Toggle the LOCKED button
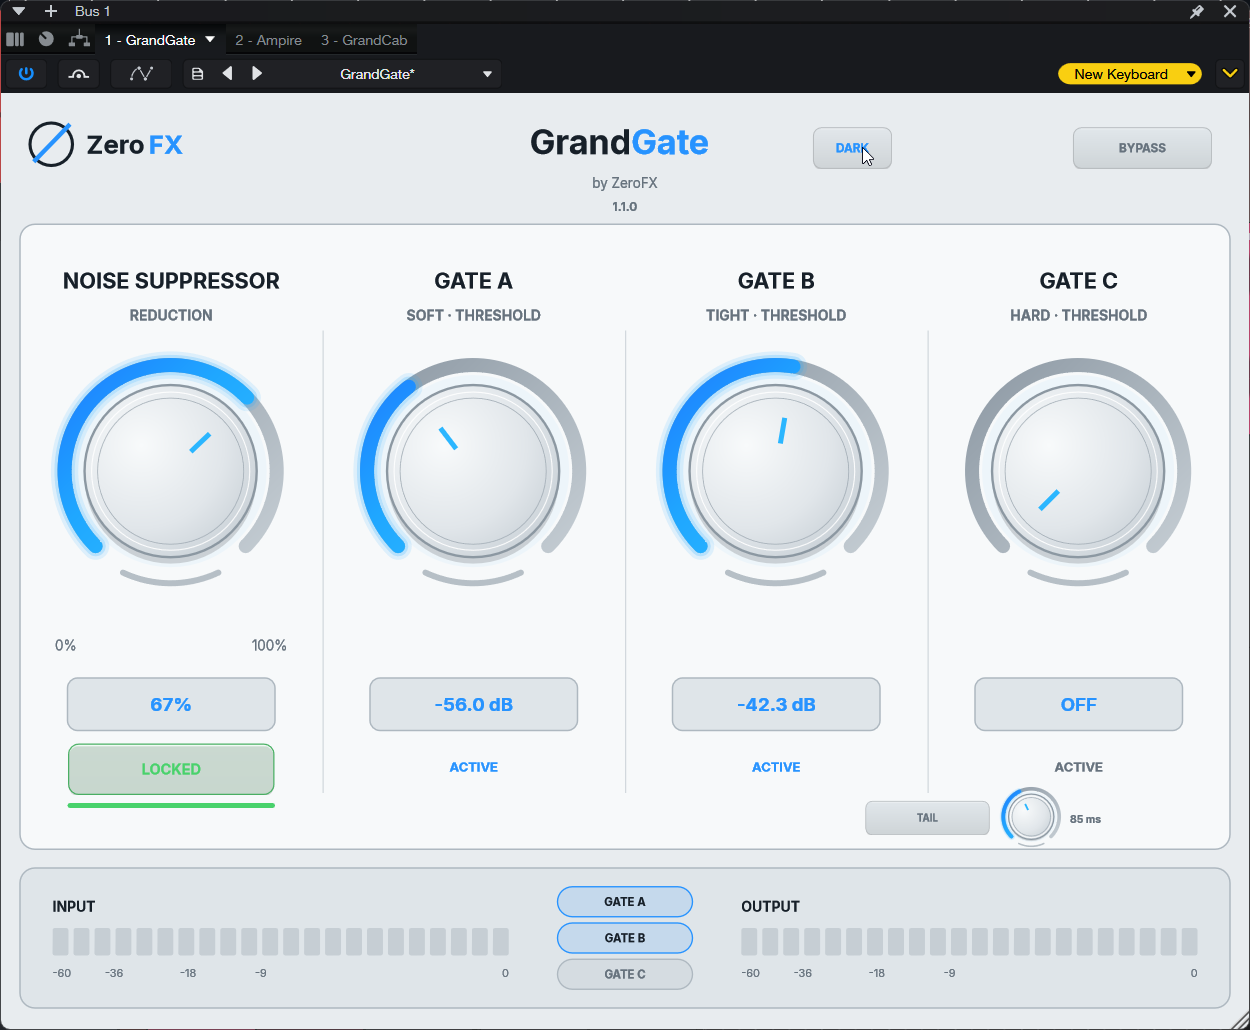This screenshot has width=1250, height=1030. tap(171, 769)
